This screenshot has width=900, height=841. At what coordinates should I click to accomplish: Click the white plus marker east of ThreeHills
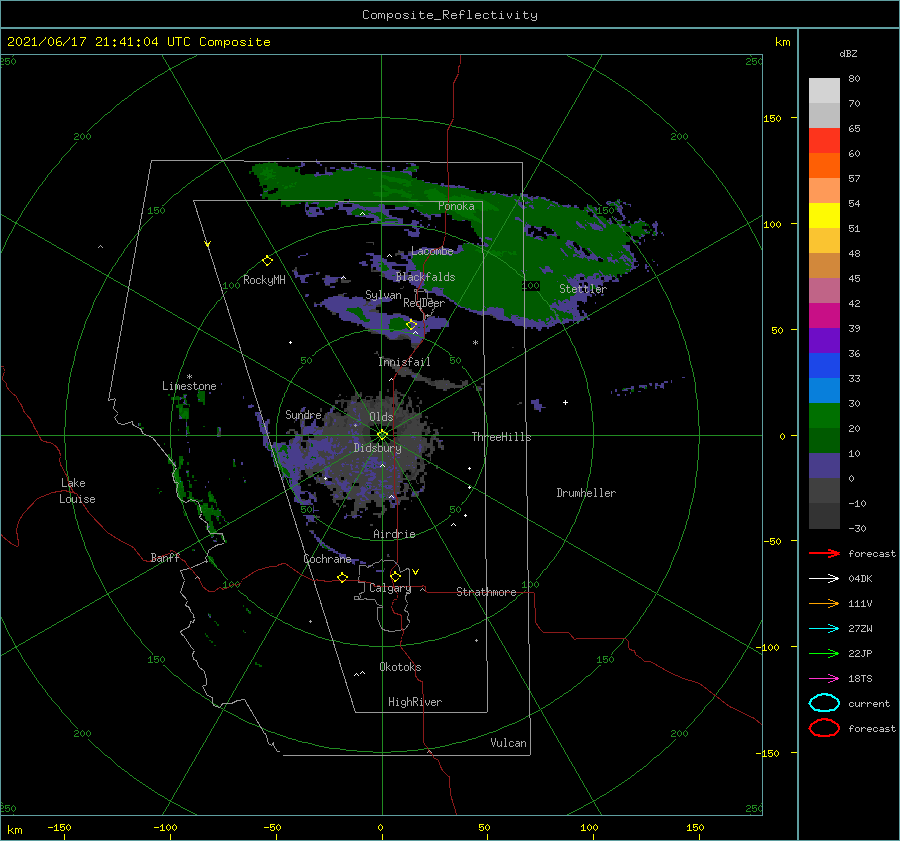click(x=565, y=402)
